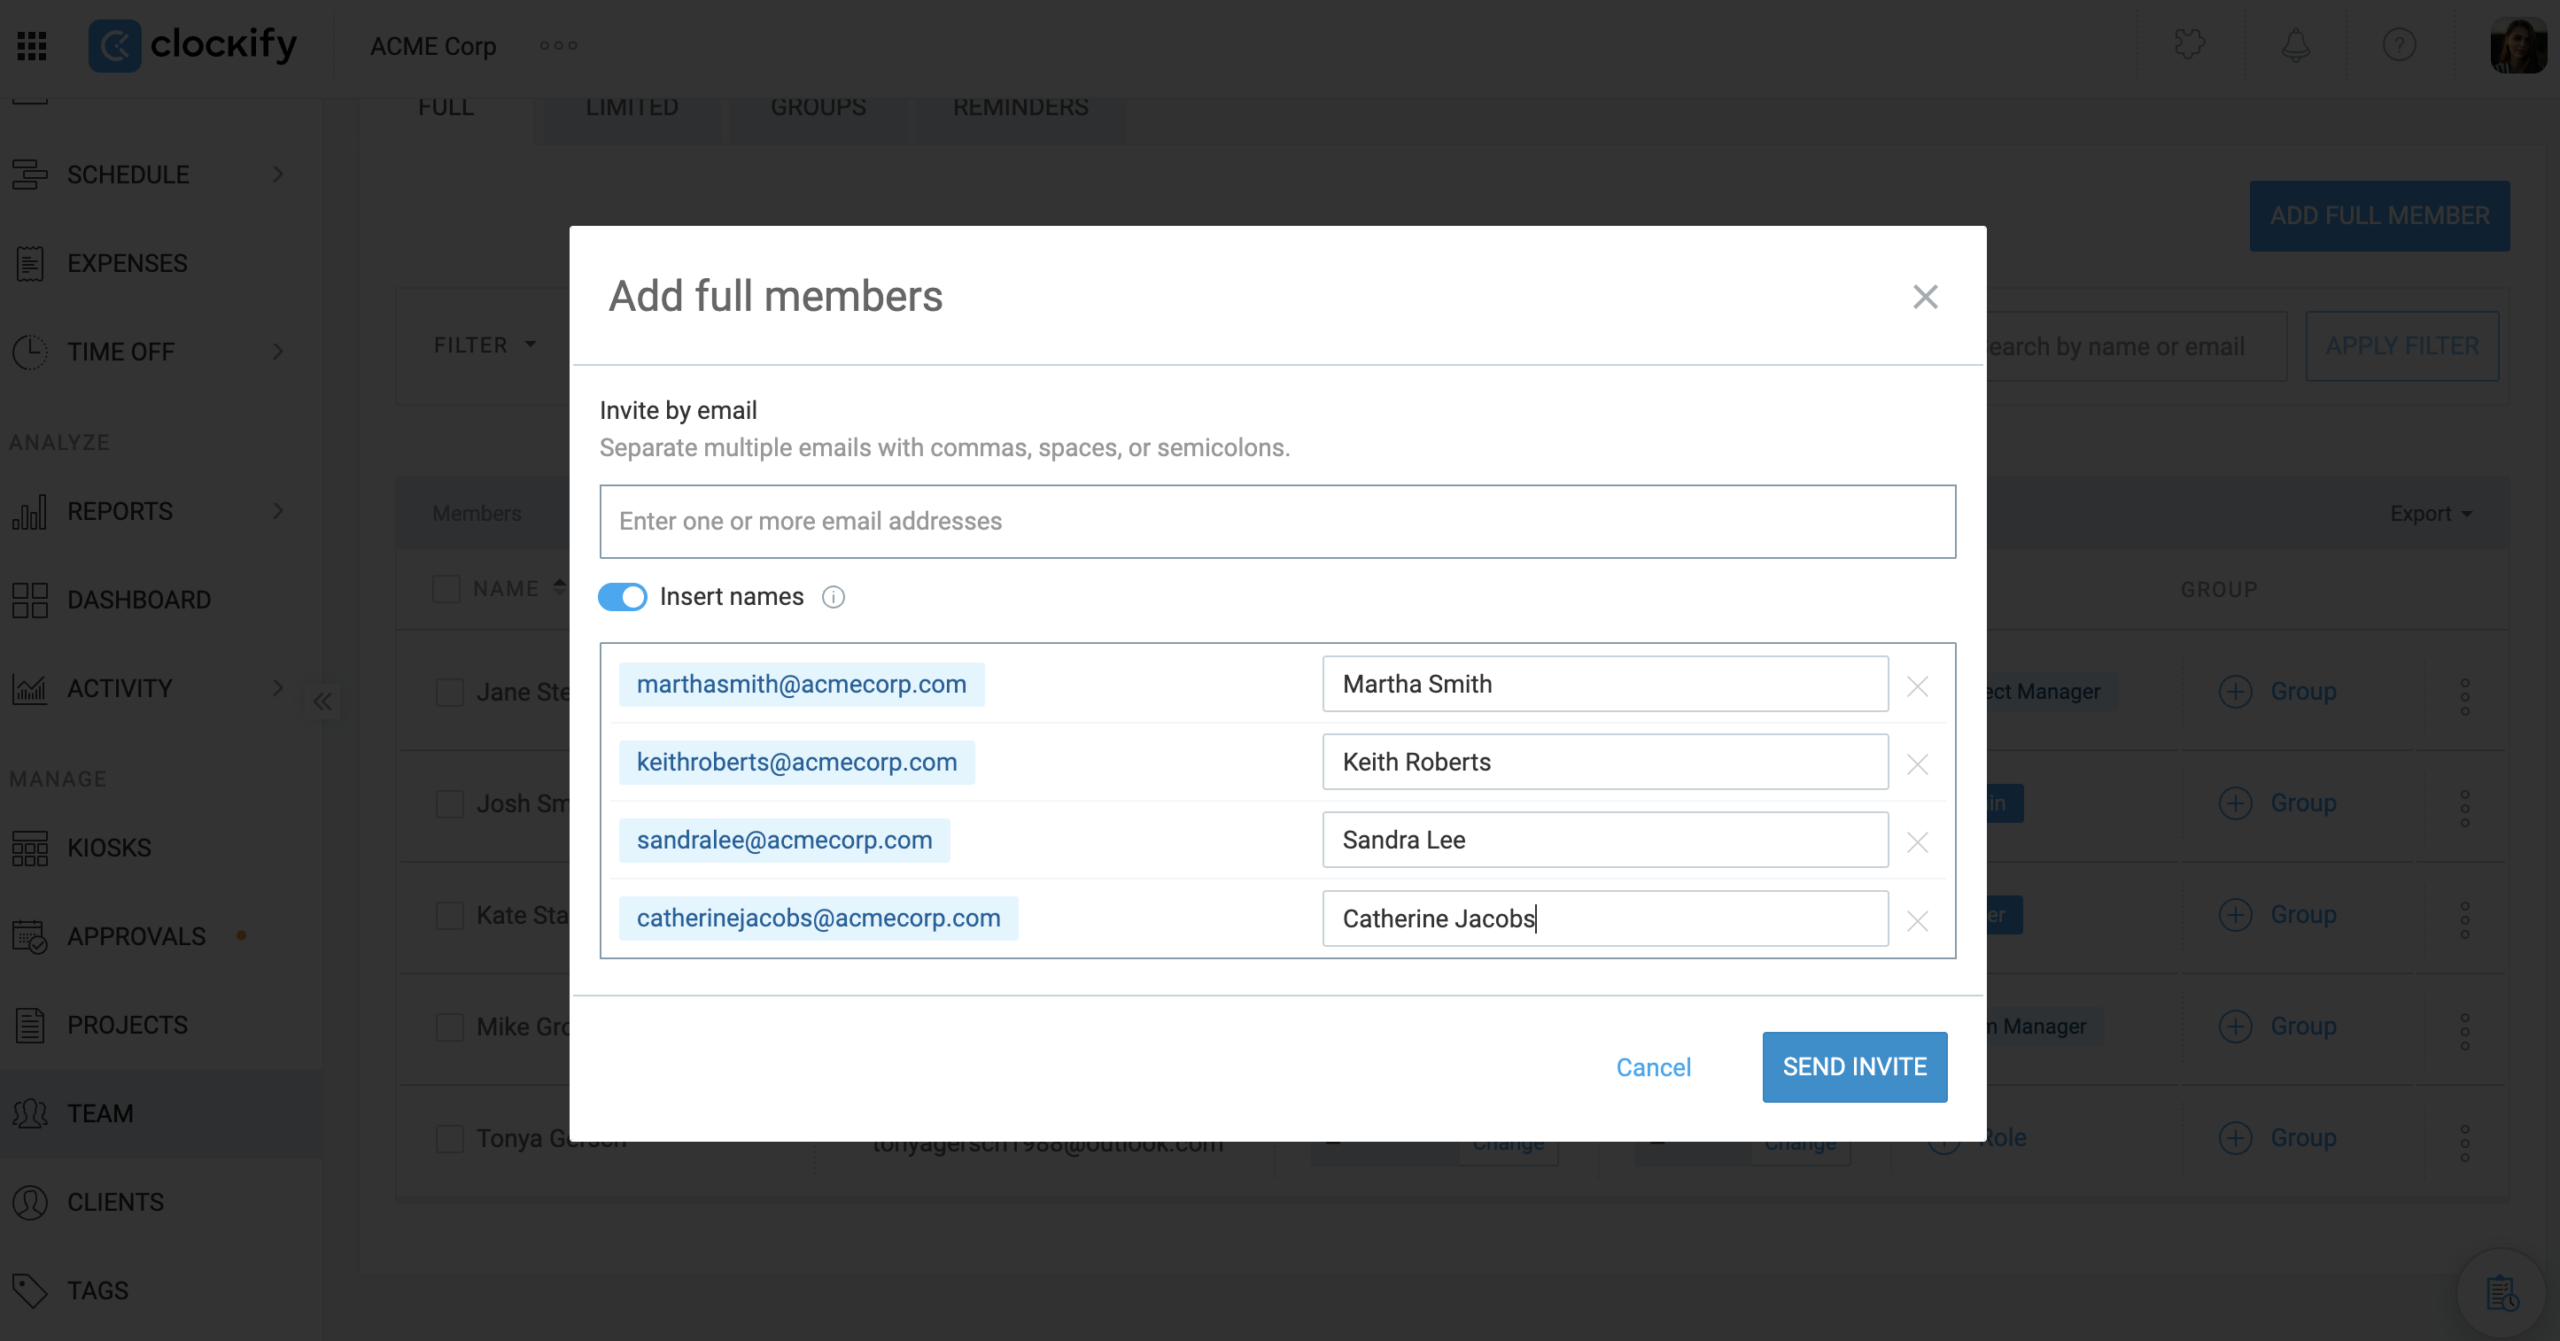Image resolution: width=2560 pixels, height=1341 pixels.
Task: Open the notifications bell
Action: [x=2296, y=45]
